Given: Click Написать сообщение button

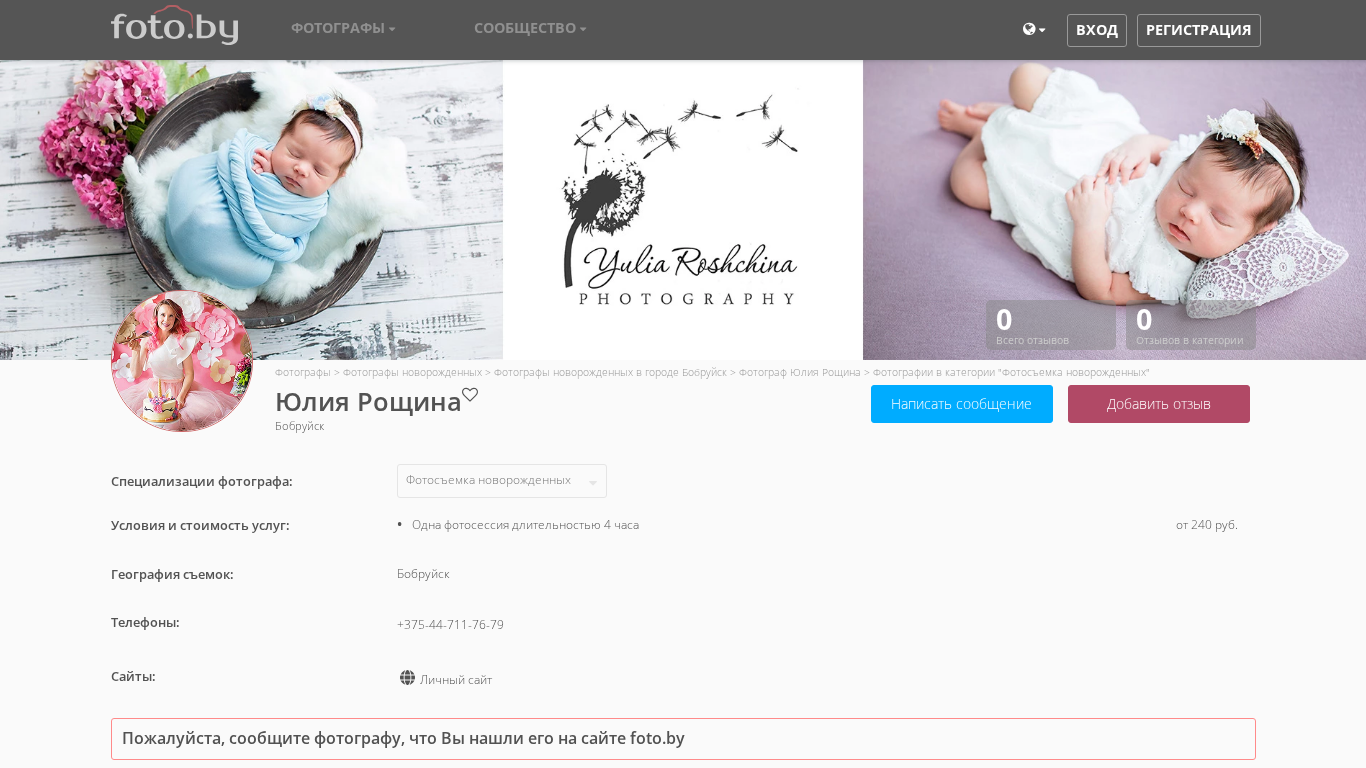Looking at the screenshot, I should [x=961, y=404].
